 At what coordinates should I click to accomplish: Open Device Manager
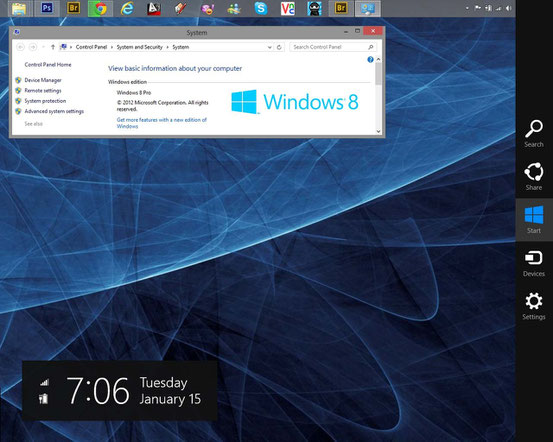click(x=43, y=80)
